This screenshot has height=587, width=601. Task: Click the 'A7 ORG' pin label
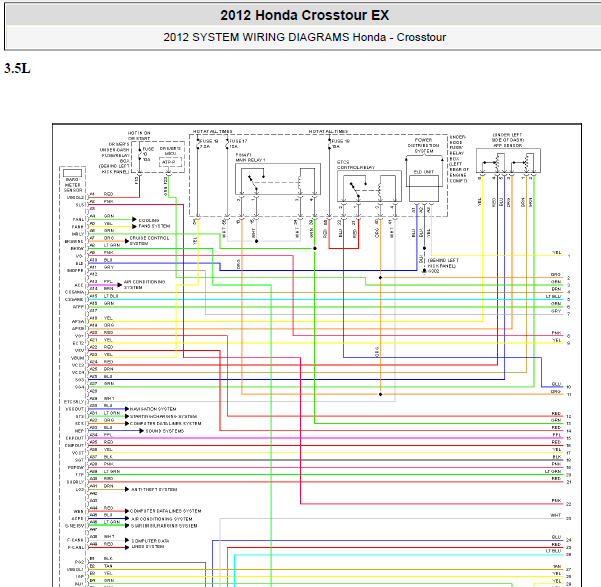click(x=102, y=238)
